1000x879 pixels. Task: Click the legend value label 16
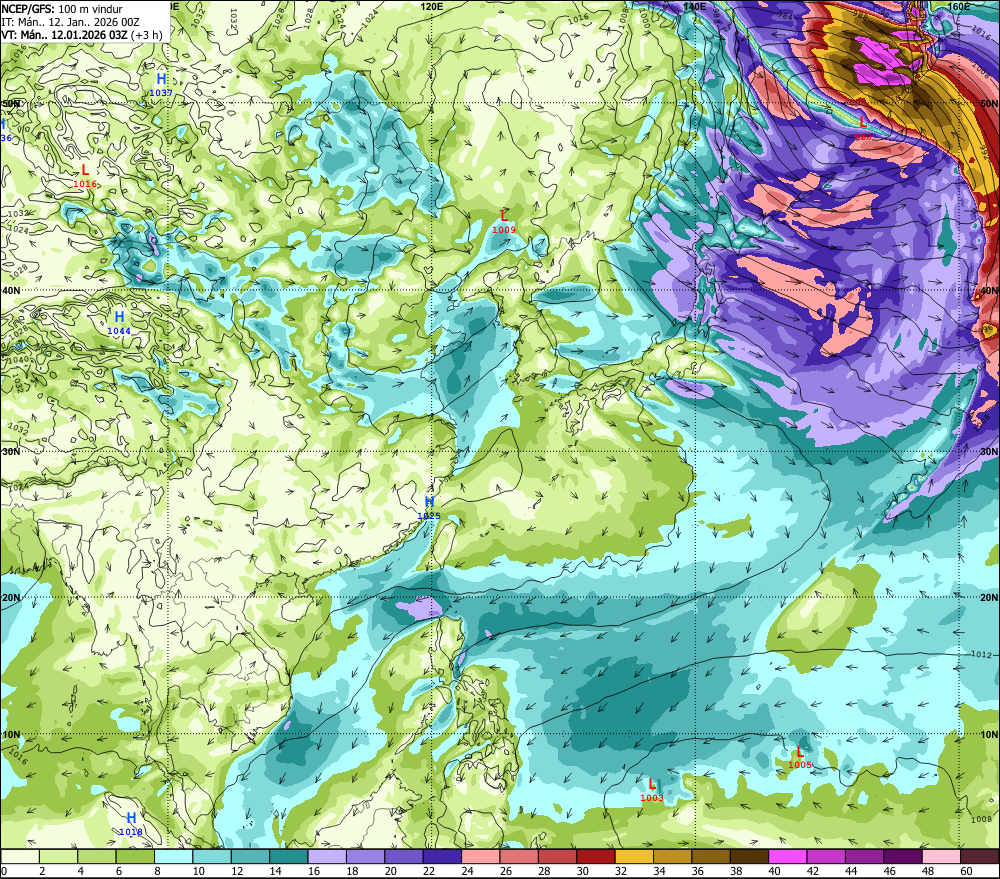[x=314, y=871]
